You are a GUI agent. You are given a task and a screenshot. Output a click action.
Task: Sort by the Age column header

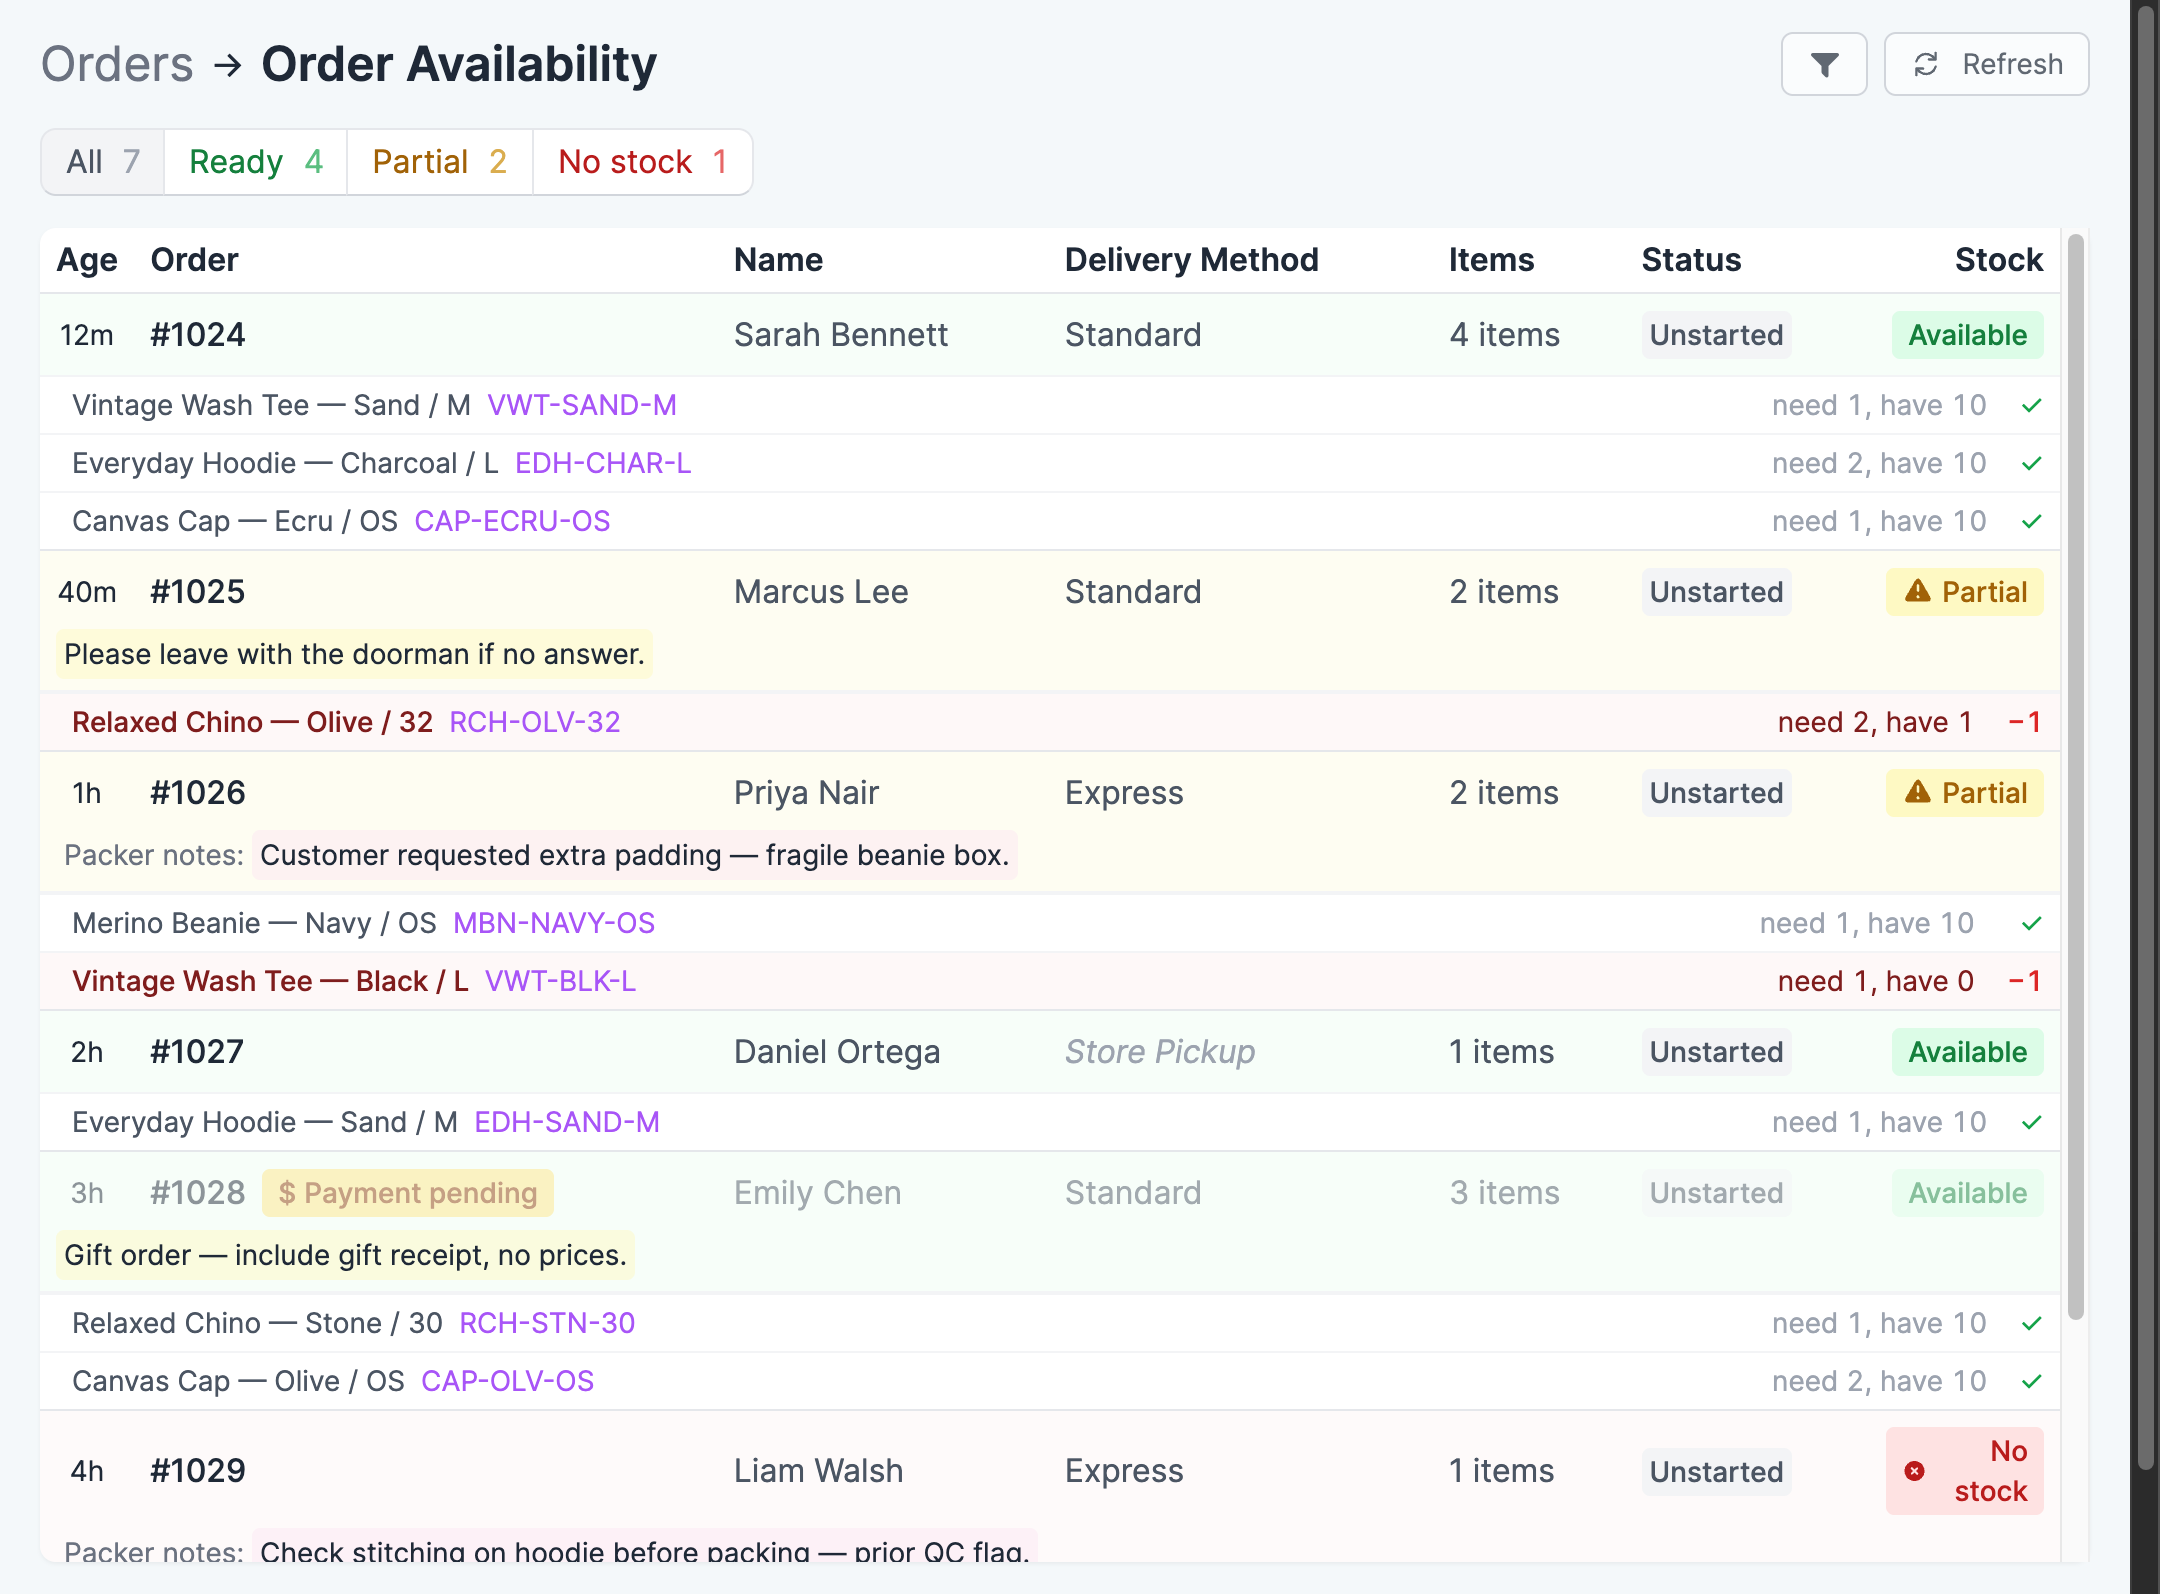click(87, 260)
